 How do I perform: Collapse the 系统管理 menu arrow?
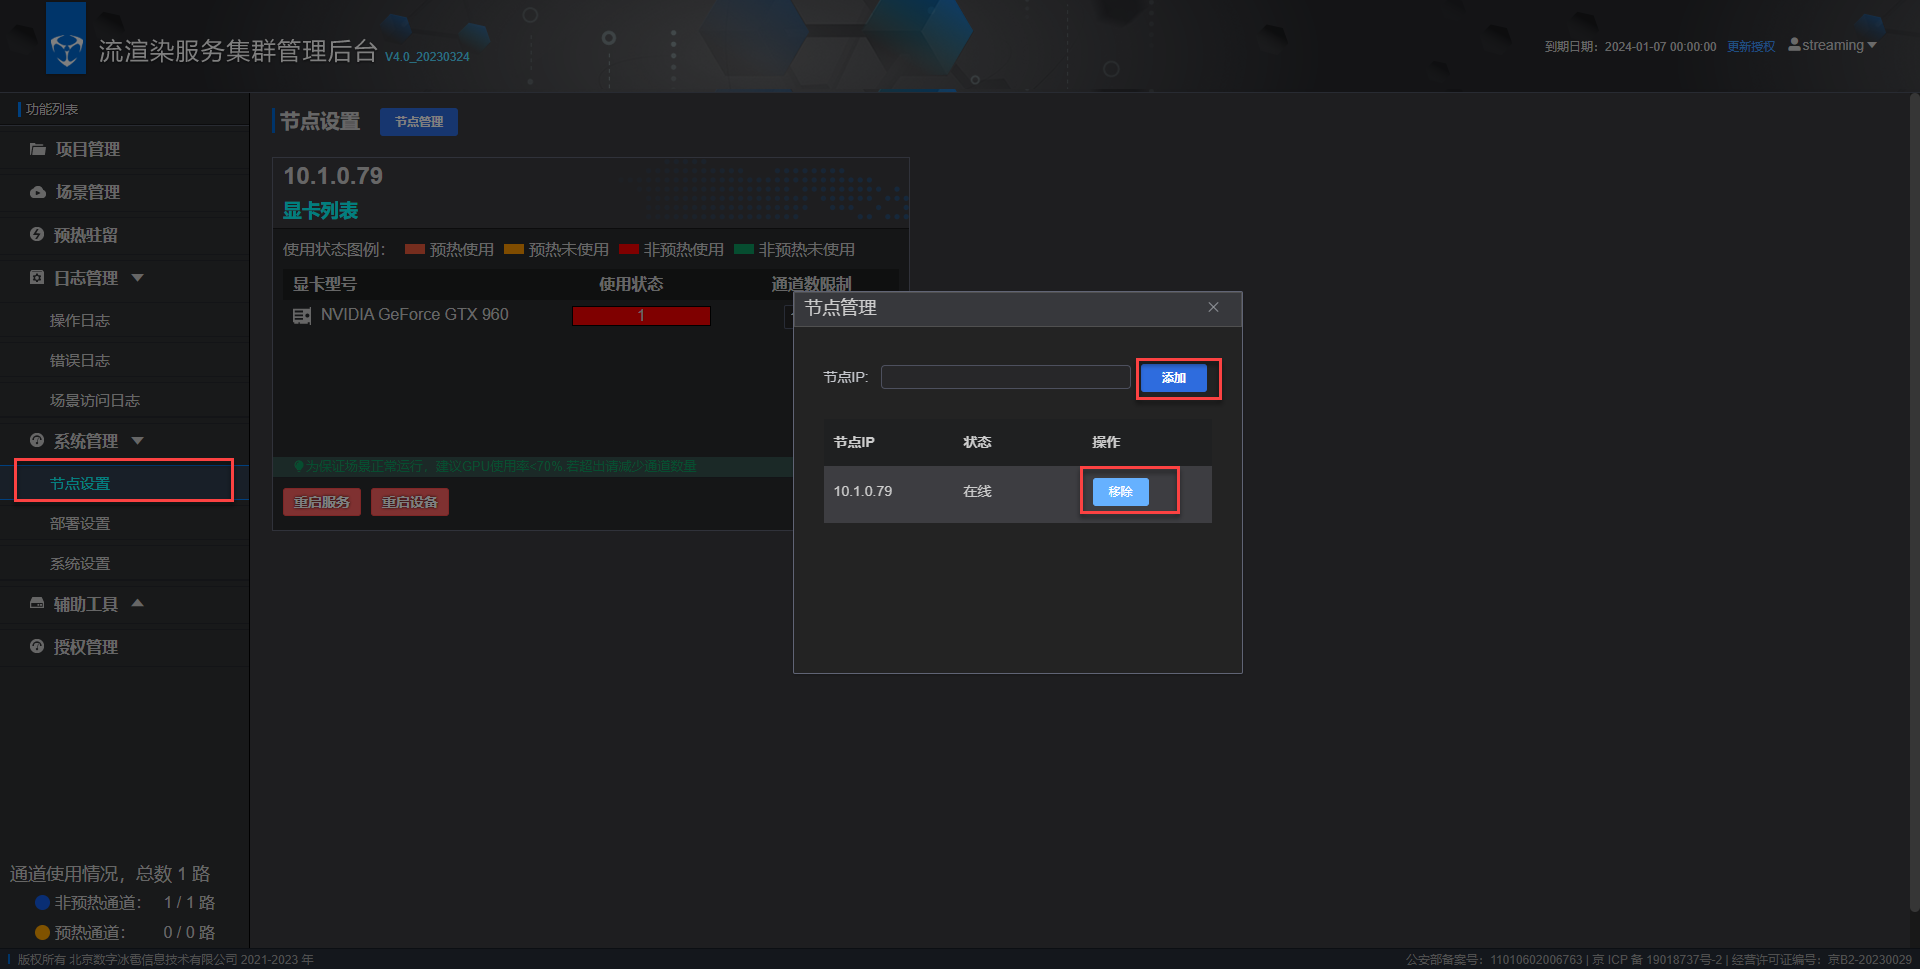[x=138, y=441]
